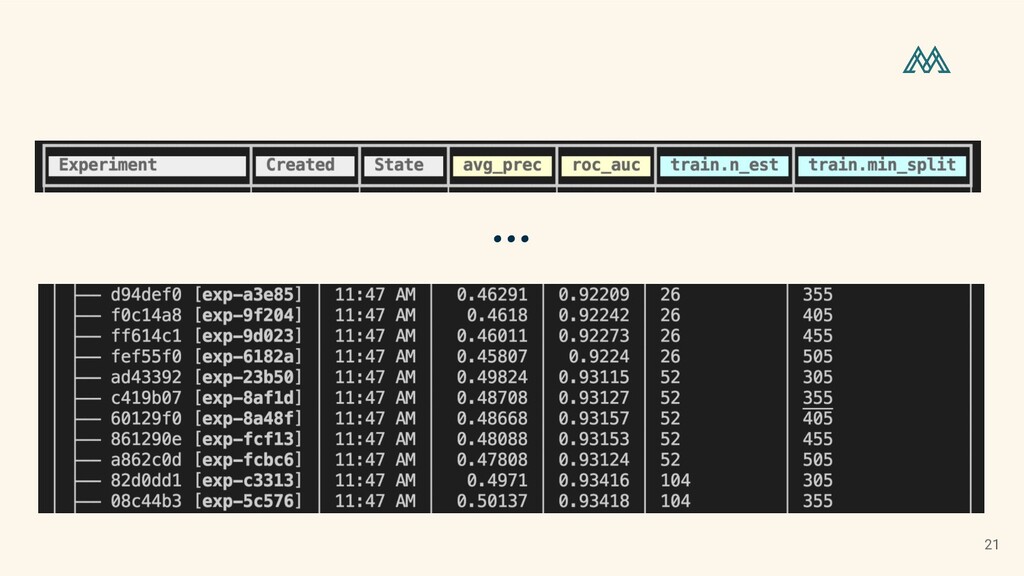
Task: Click experiment 82d0dd1 [exp-c3313]
Action: [x=206, y=481]
